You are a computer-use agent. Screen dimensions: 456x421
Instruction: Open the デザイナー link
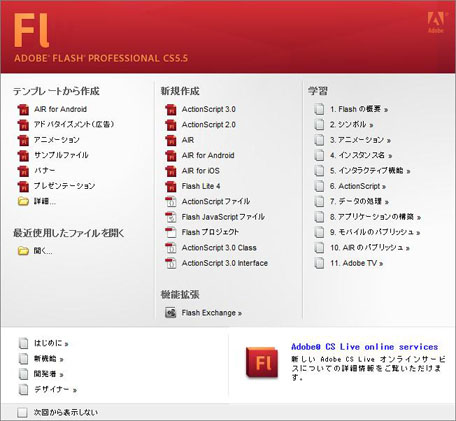(x=55, y=389)
